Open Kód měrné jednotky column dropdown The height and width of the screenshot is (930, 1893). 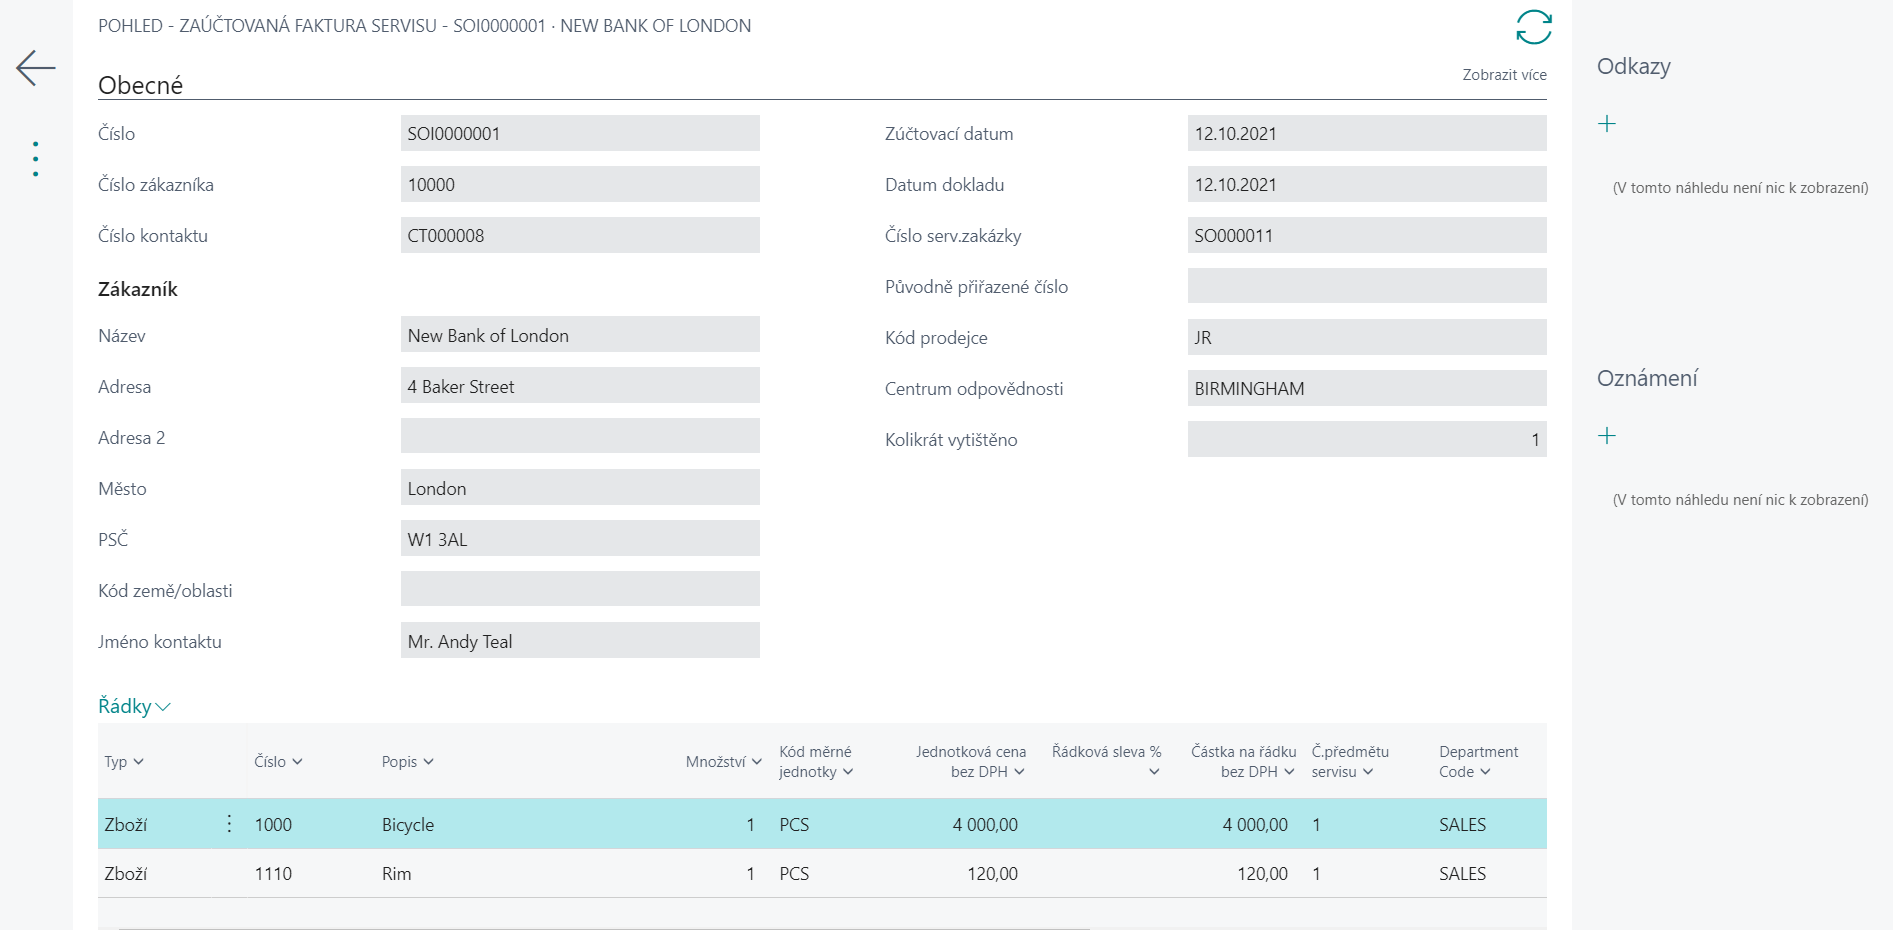[816, 762]
